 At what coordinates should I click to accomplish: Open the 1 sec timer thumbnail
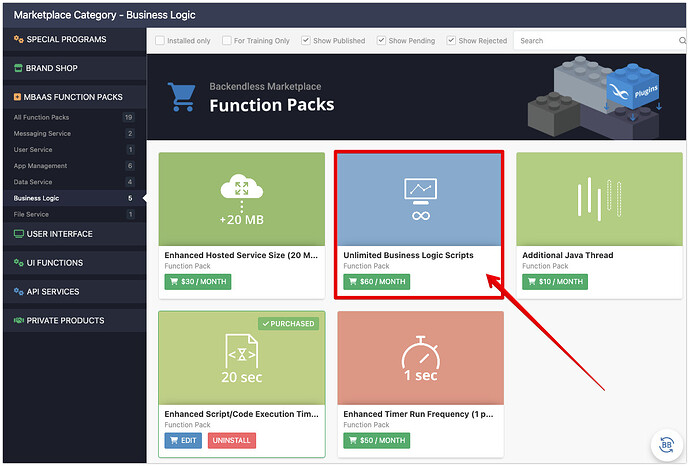(421, 358)
